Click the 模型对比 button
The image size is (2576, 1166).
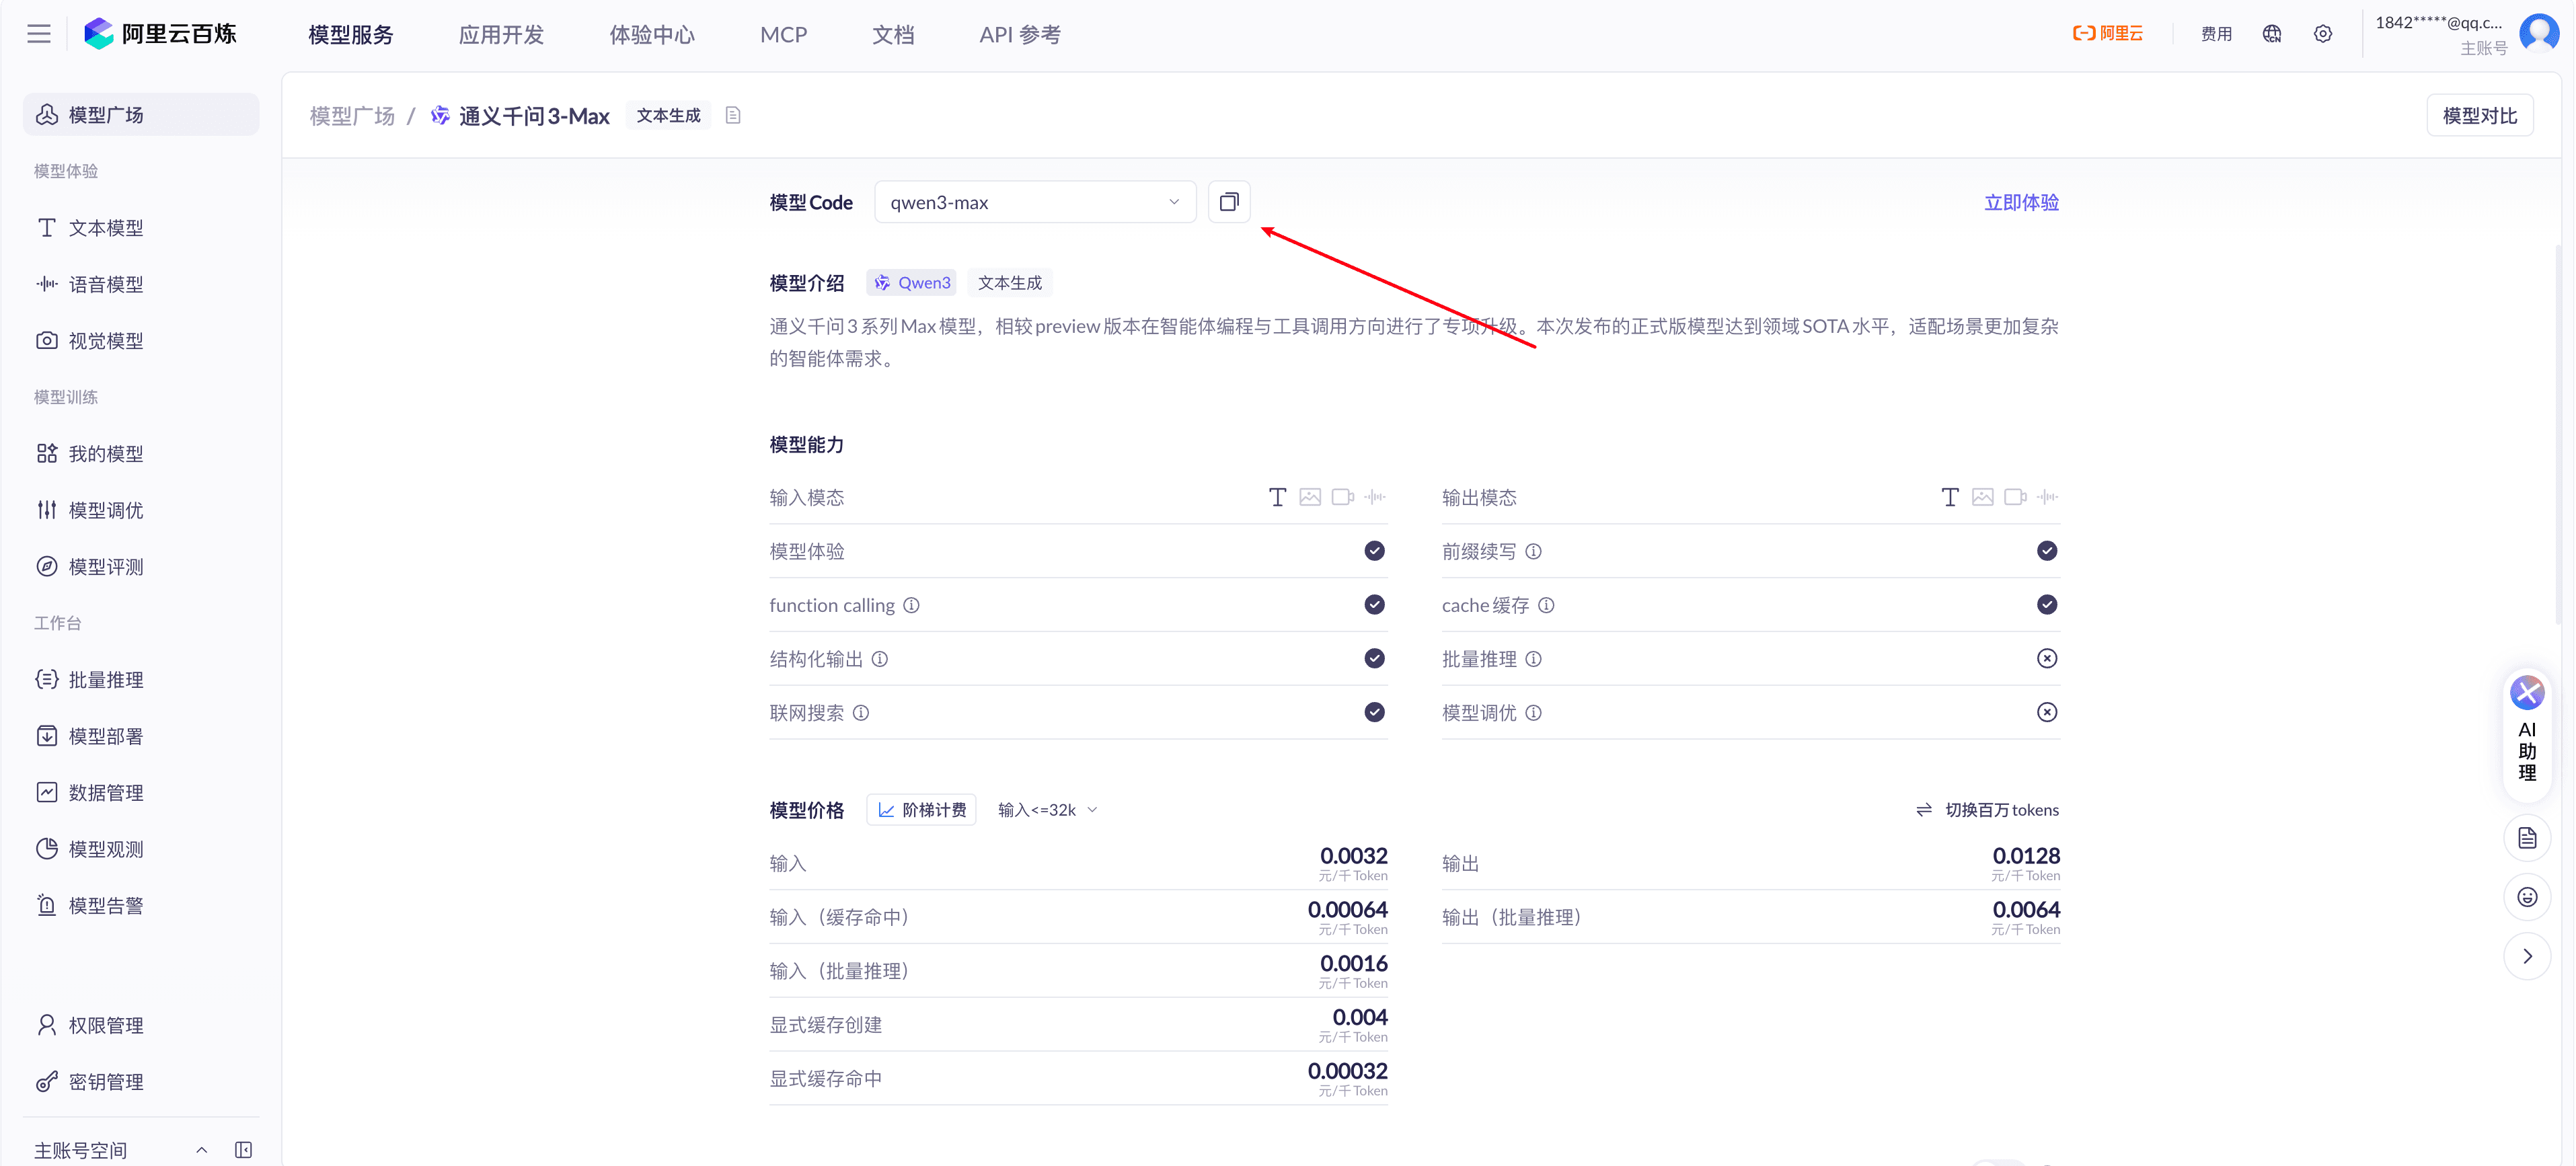pos(2479,114)
